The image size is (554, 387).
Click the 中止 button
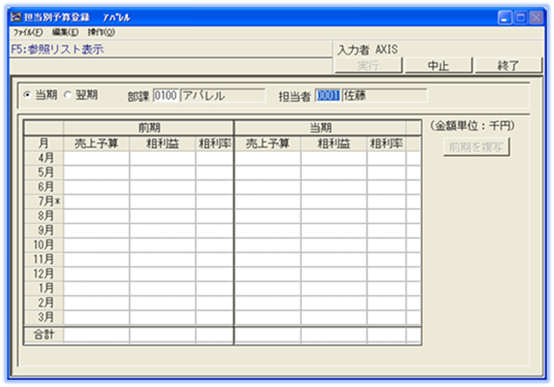pyautogui.click(x=438, y=65)
